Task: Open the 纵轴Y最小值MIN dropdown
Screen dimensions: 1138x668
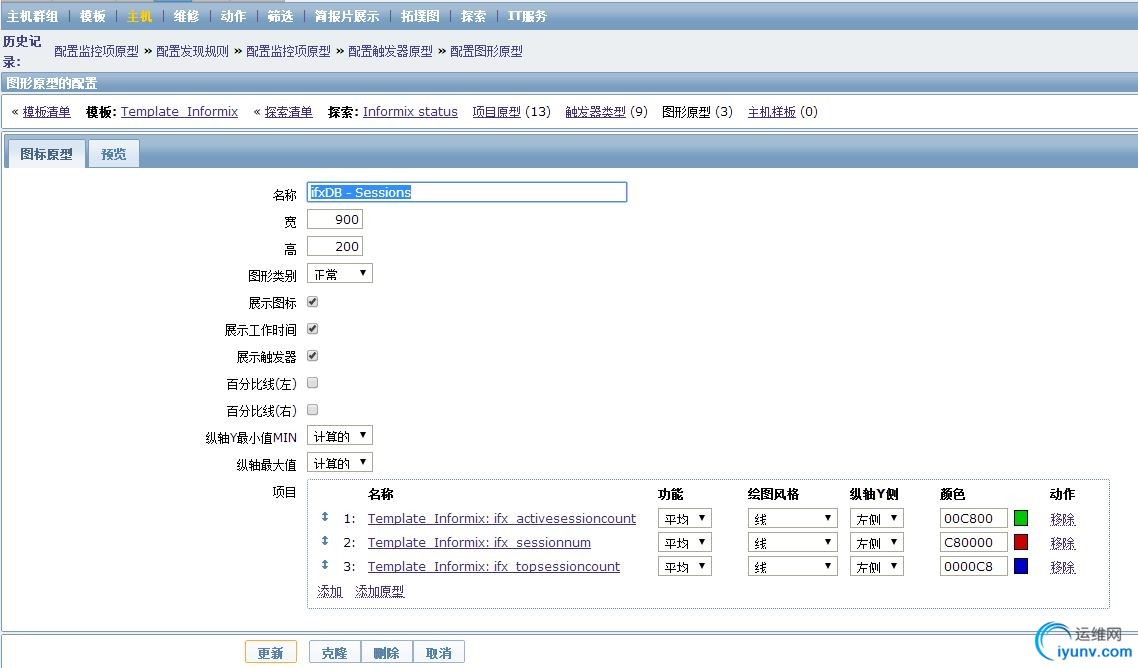Action: 340,436
